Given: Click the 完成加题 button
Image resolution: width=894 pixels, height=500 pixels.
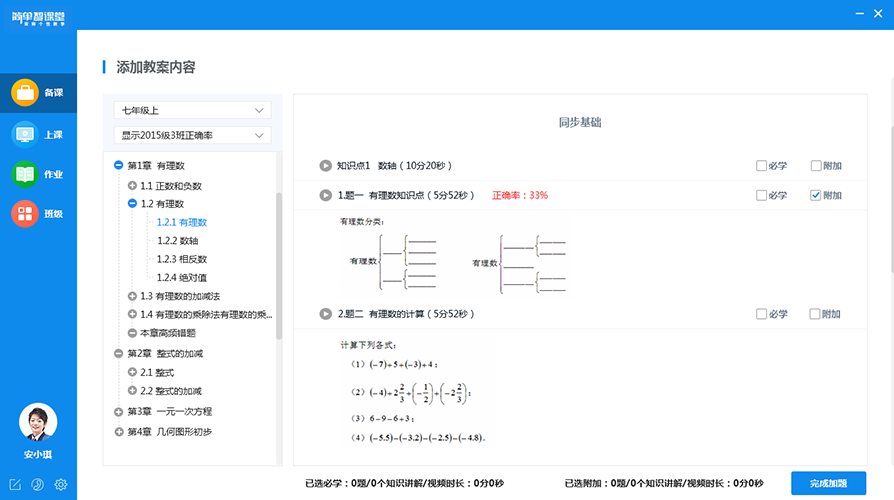Looking at the screenshot, I should tap(828, 483).
